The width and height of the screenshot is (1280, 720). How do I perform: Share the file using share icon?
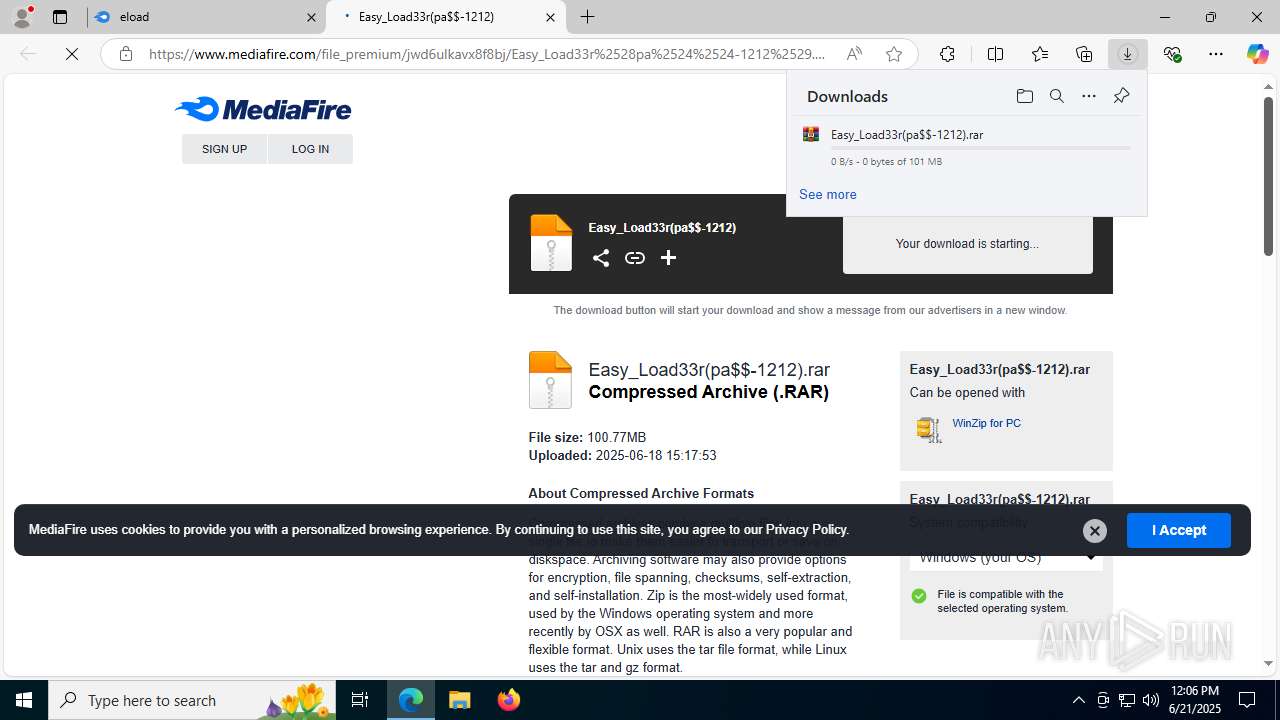pyautogui.click(x=600, y=258)
